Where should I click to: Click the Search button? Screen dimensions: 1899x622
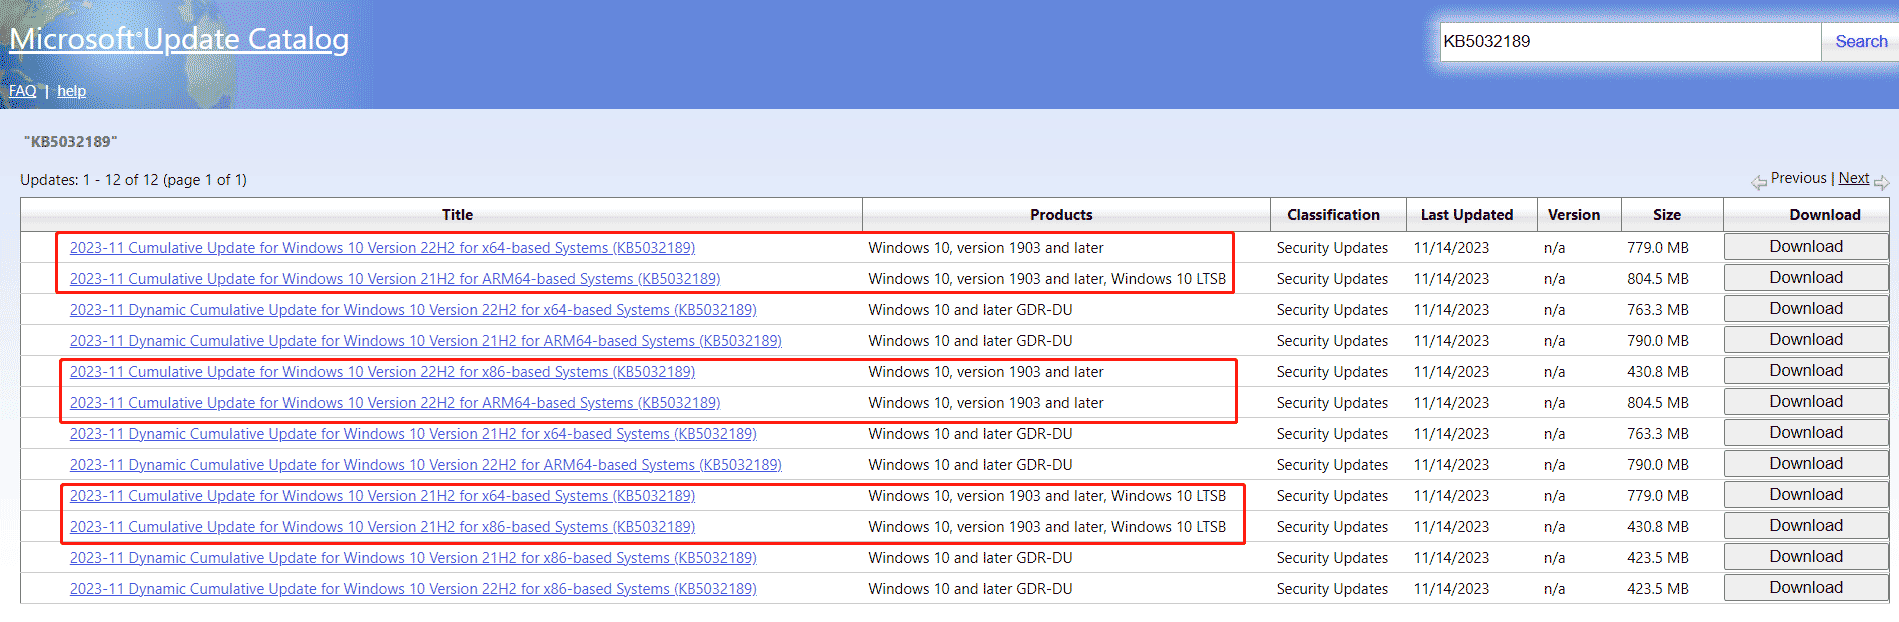pos(1861,41)
